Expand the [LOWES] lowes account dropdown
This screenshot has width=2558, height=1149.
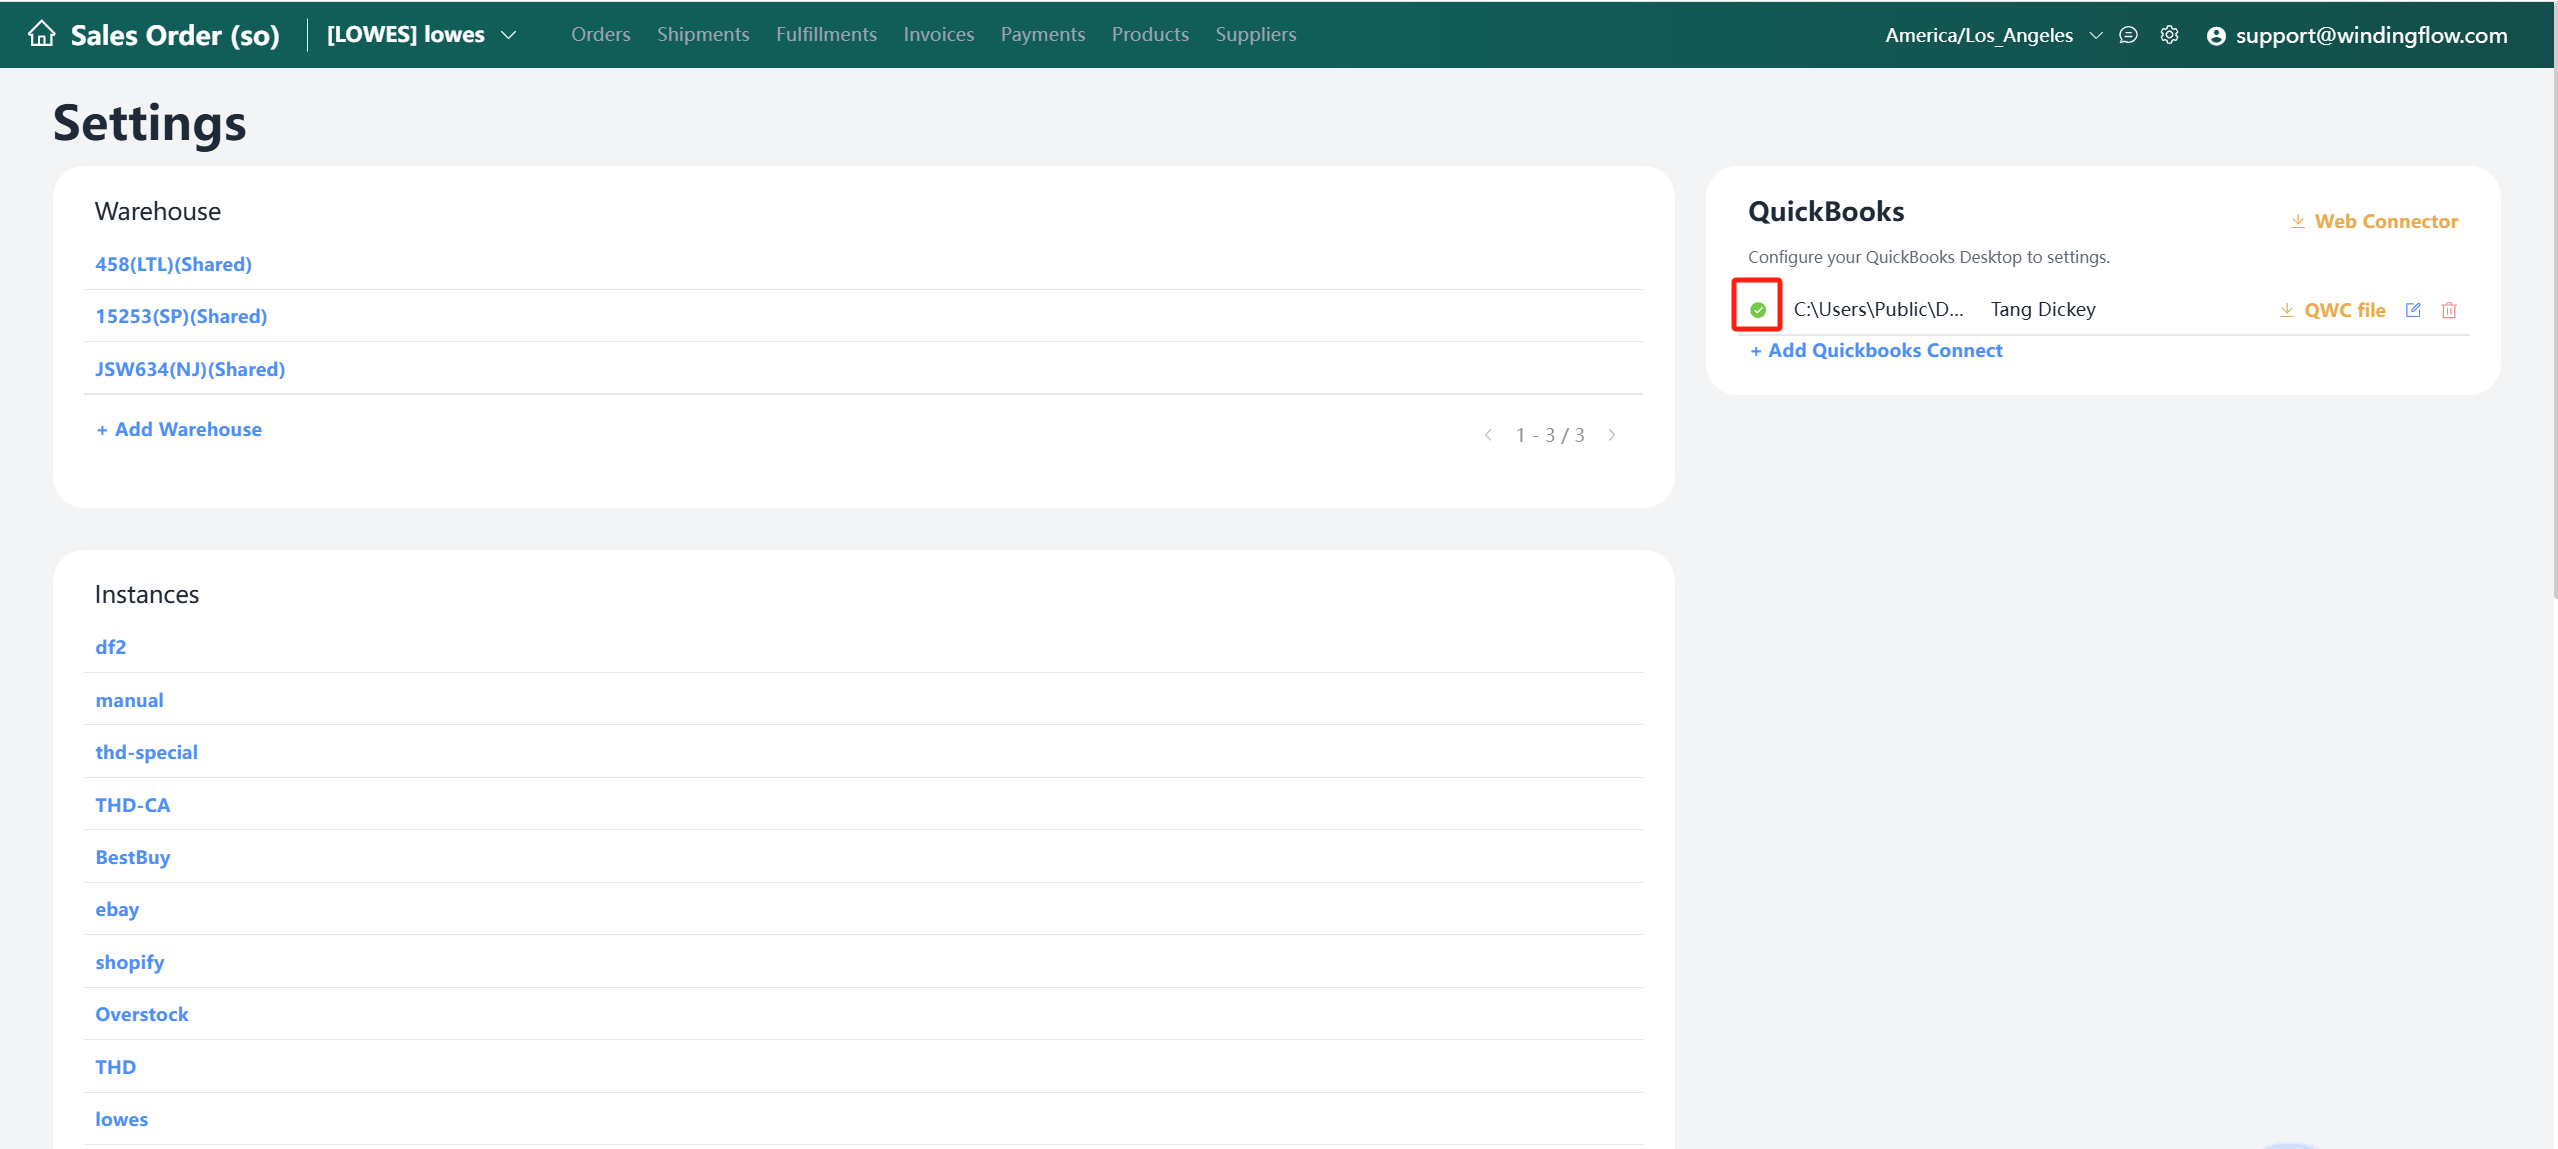509,35
